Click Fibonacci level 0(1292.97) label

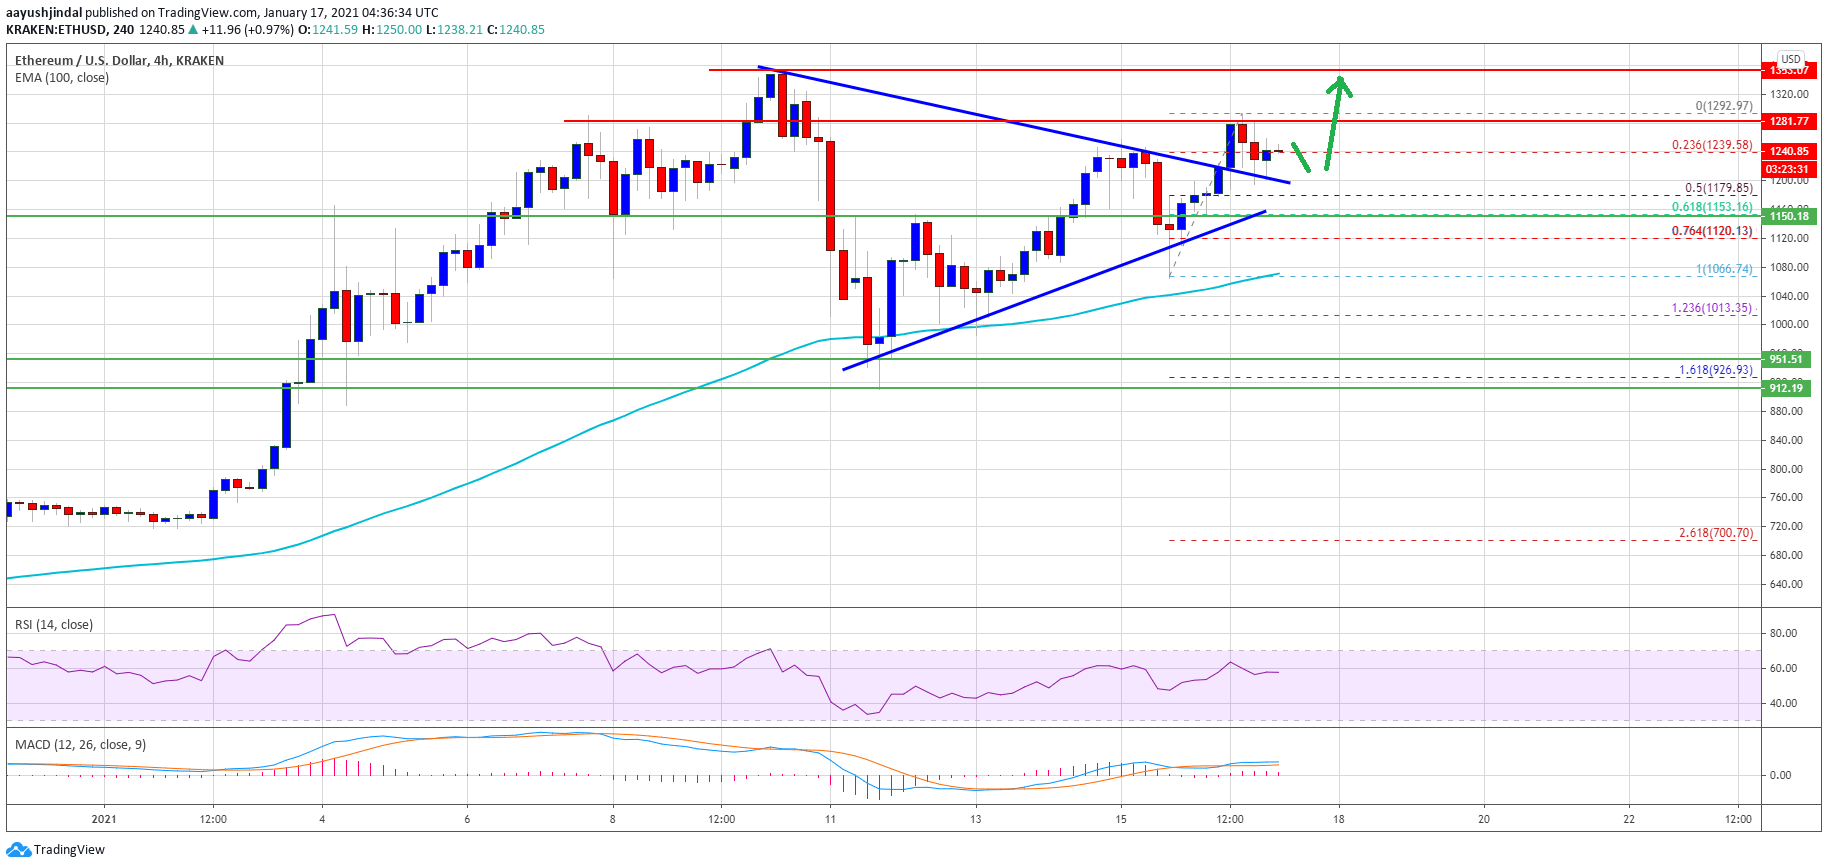tap(1724, 106)
